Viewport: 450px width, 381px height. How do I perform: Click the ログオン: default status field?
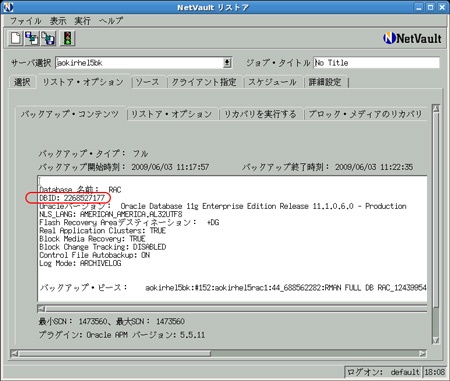[x=383, y=372]
